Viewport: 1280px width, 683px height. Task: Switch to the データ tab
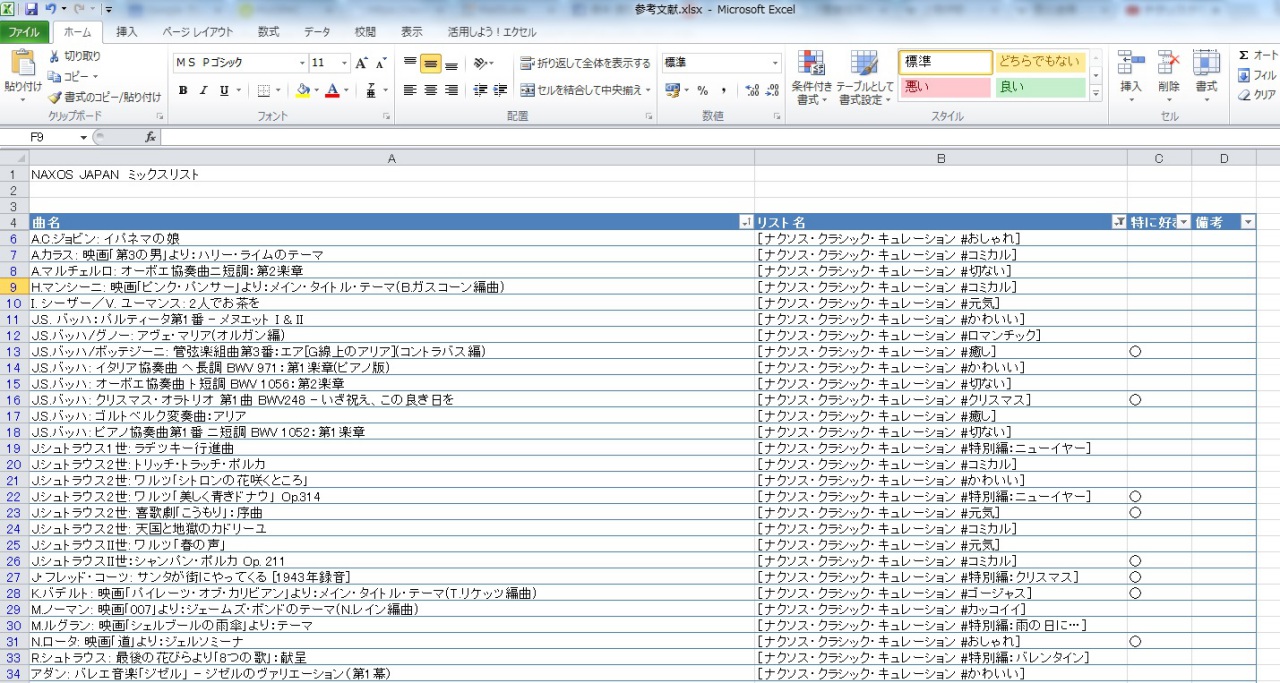coord(317,32)
